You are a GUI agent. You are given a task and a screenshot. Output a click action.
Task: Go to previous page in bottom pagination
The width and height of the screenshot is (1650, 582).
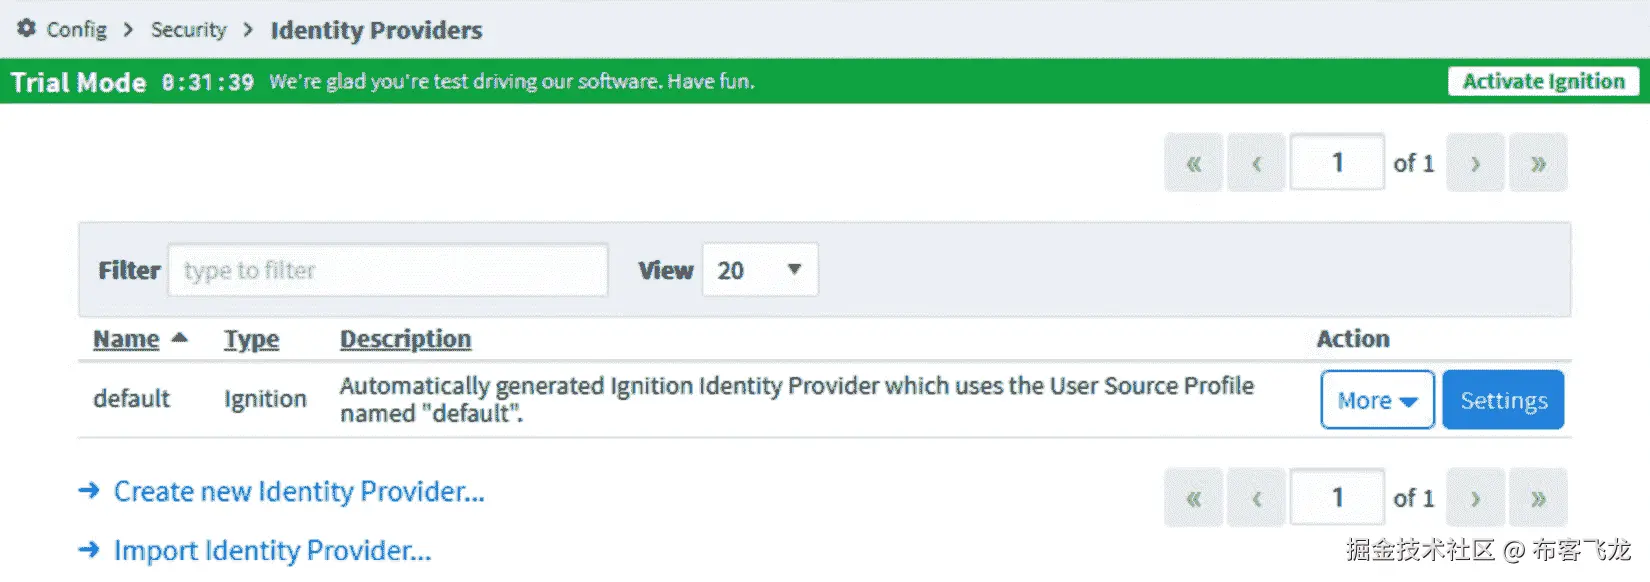pyautogui.click(x=1256, y=497)
